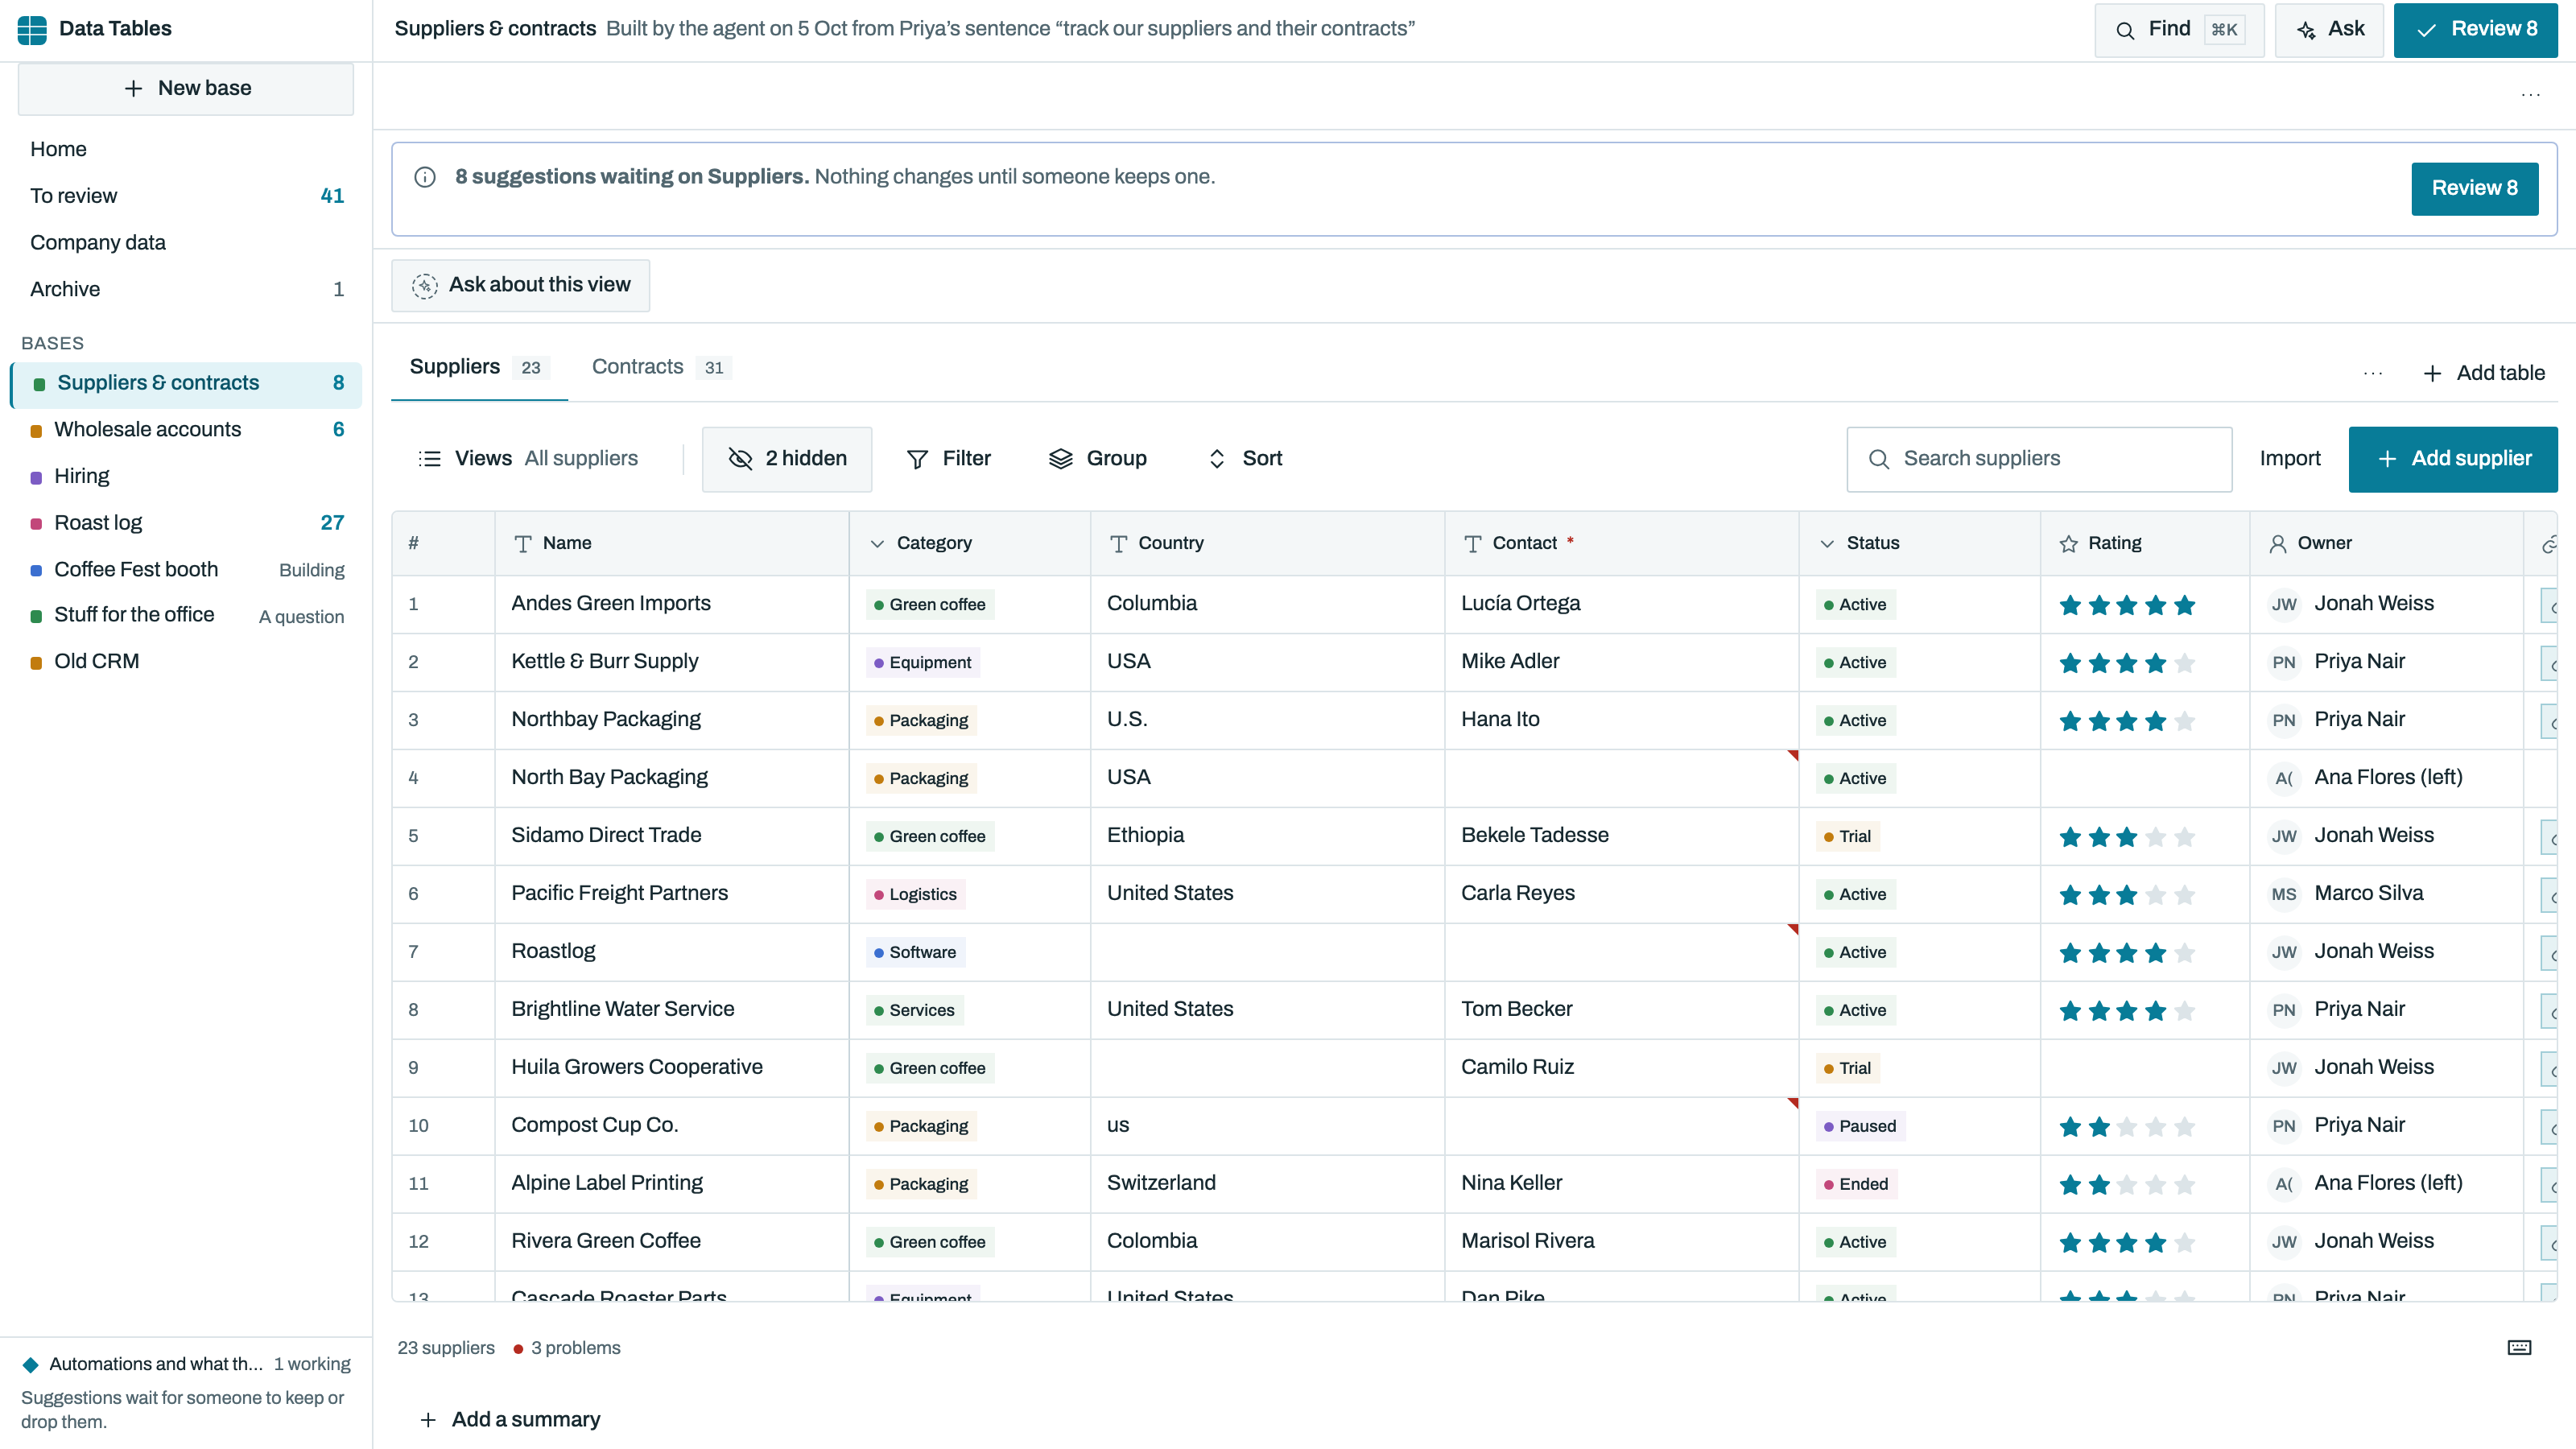The height and width of the screenshot is (1449, 2576).
Task: Click the red problem flag on Roastlog contact
Action: tap(1792, 930)
